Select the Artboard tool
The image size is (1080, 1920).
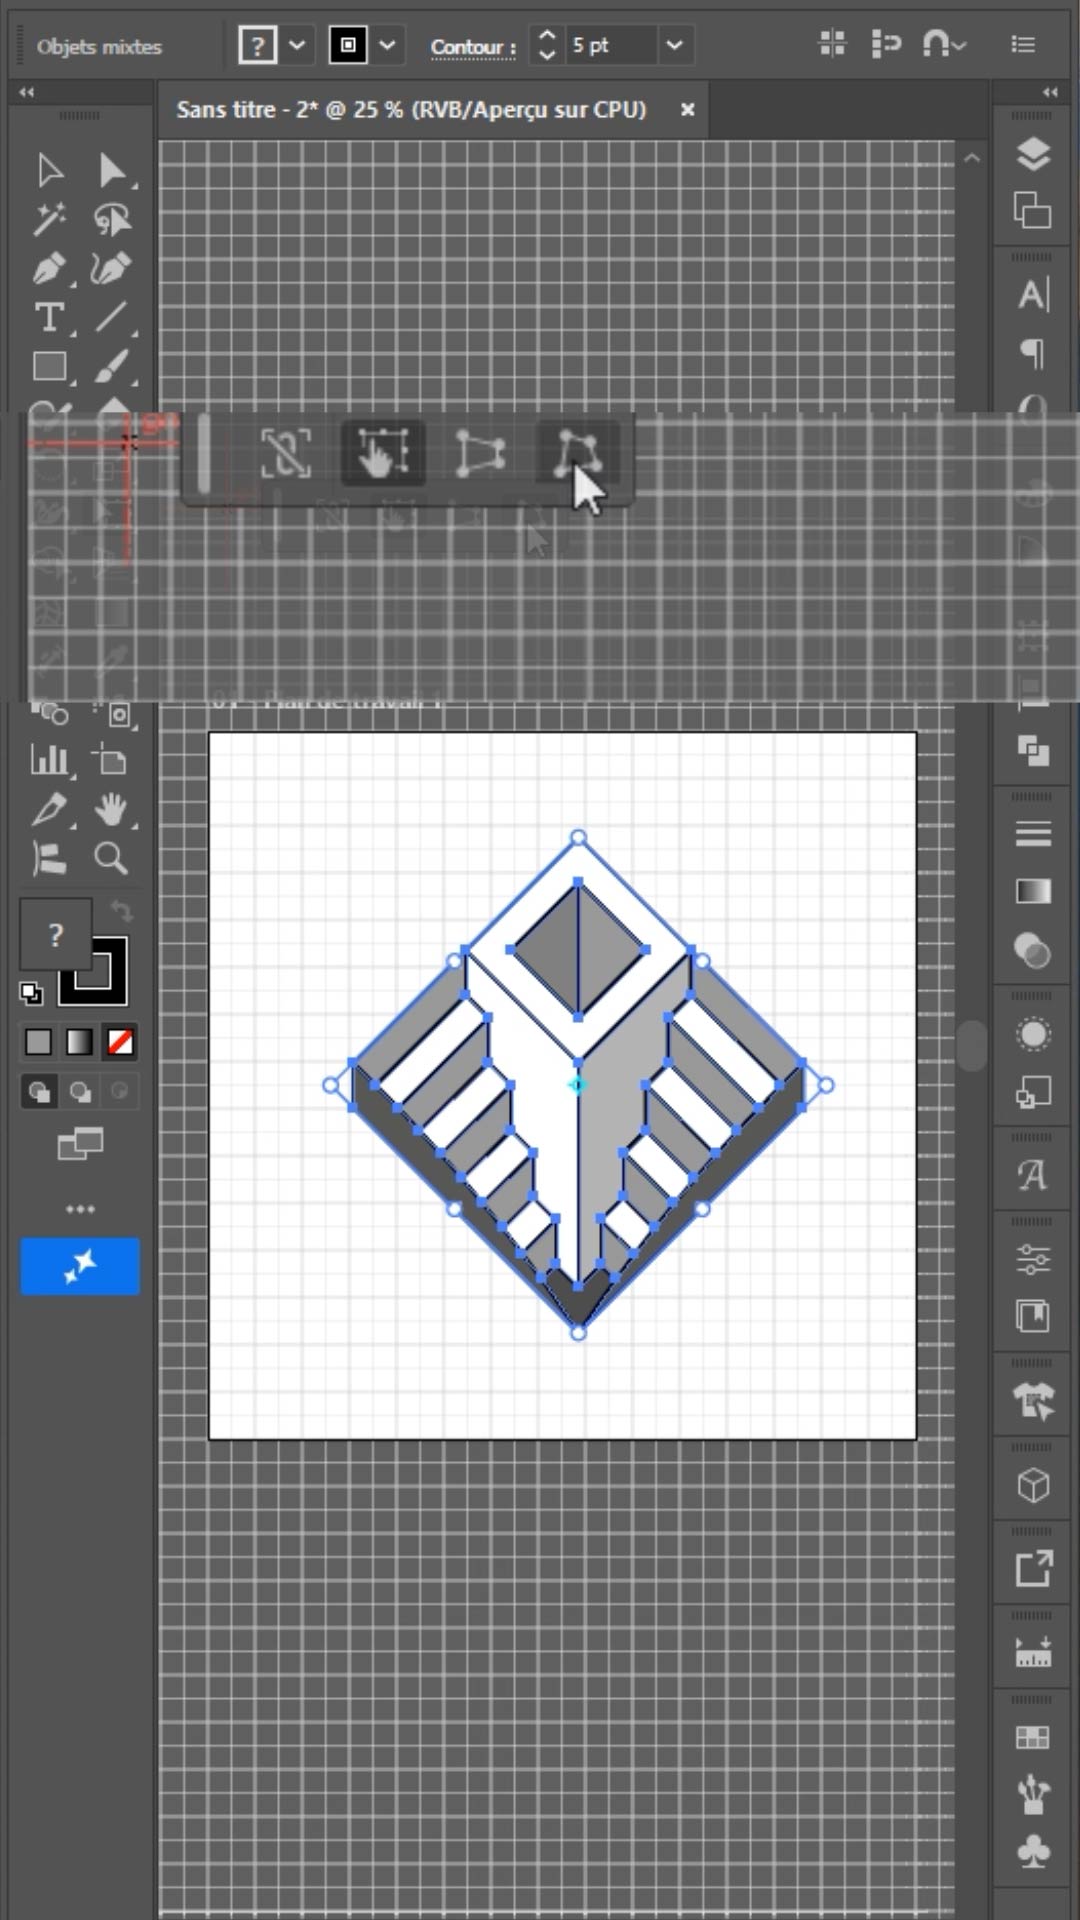(110, 760)
